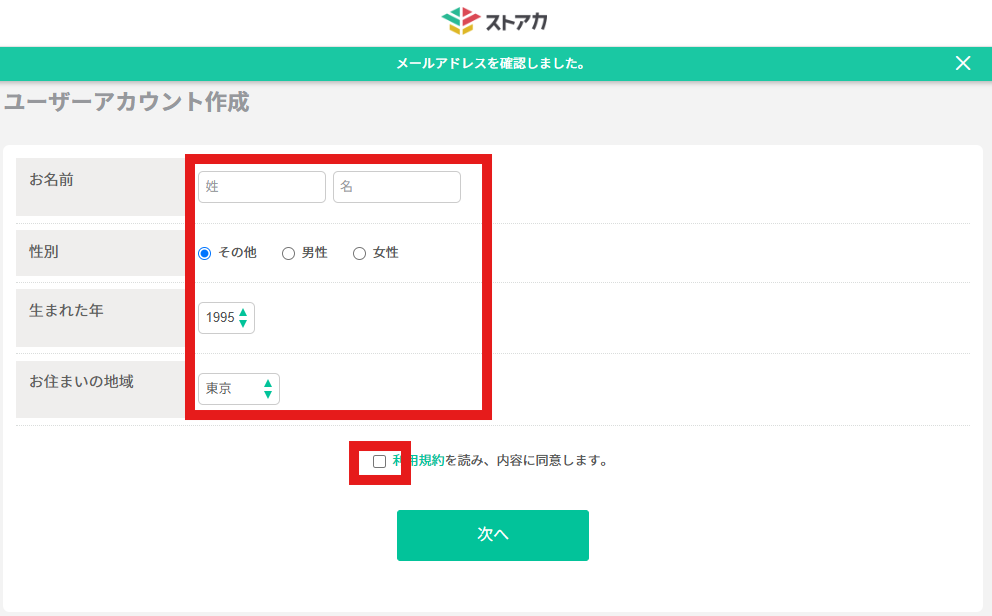The image size is (992, 616).
Task: Check the terms agreement checkbox
Action: (x=379, y=461)
